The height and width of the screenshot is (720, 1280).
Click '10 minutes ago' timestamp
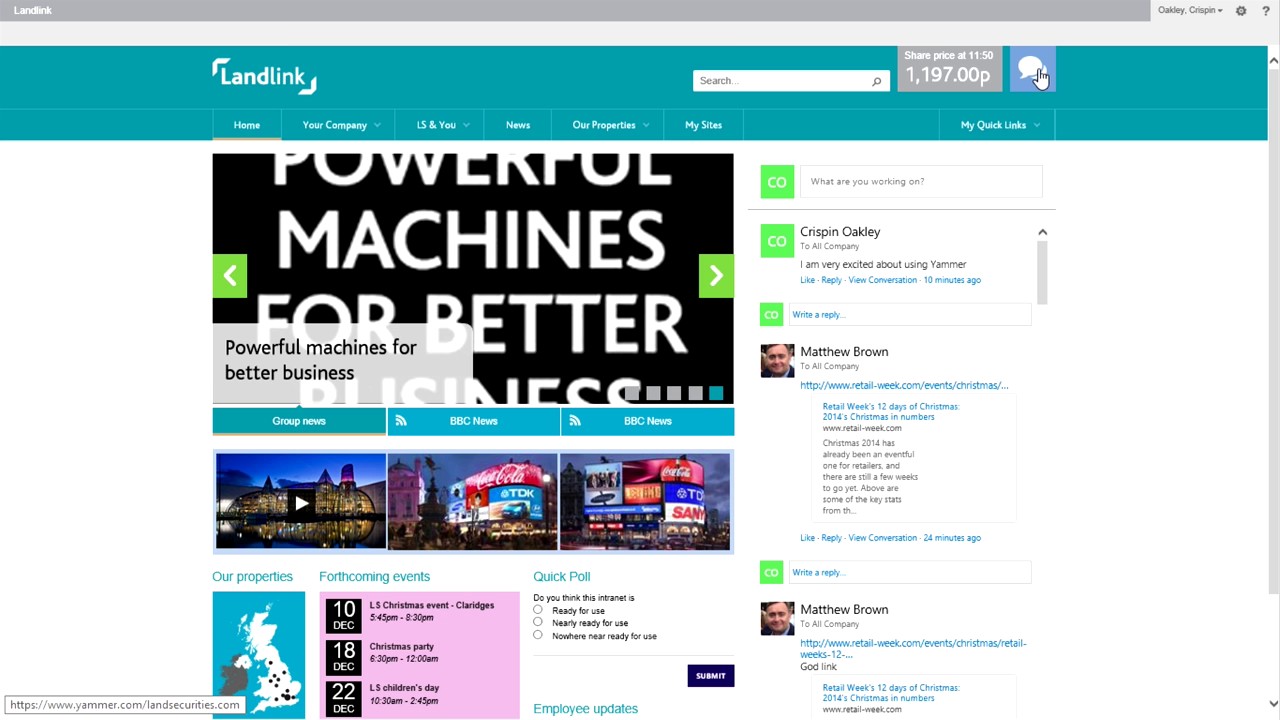point(952,280)
